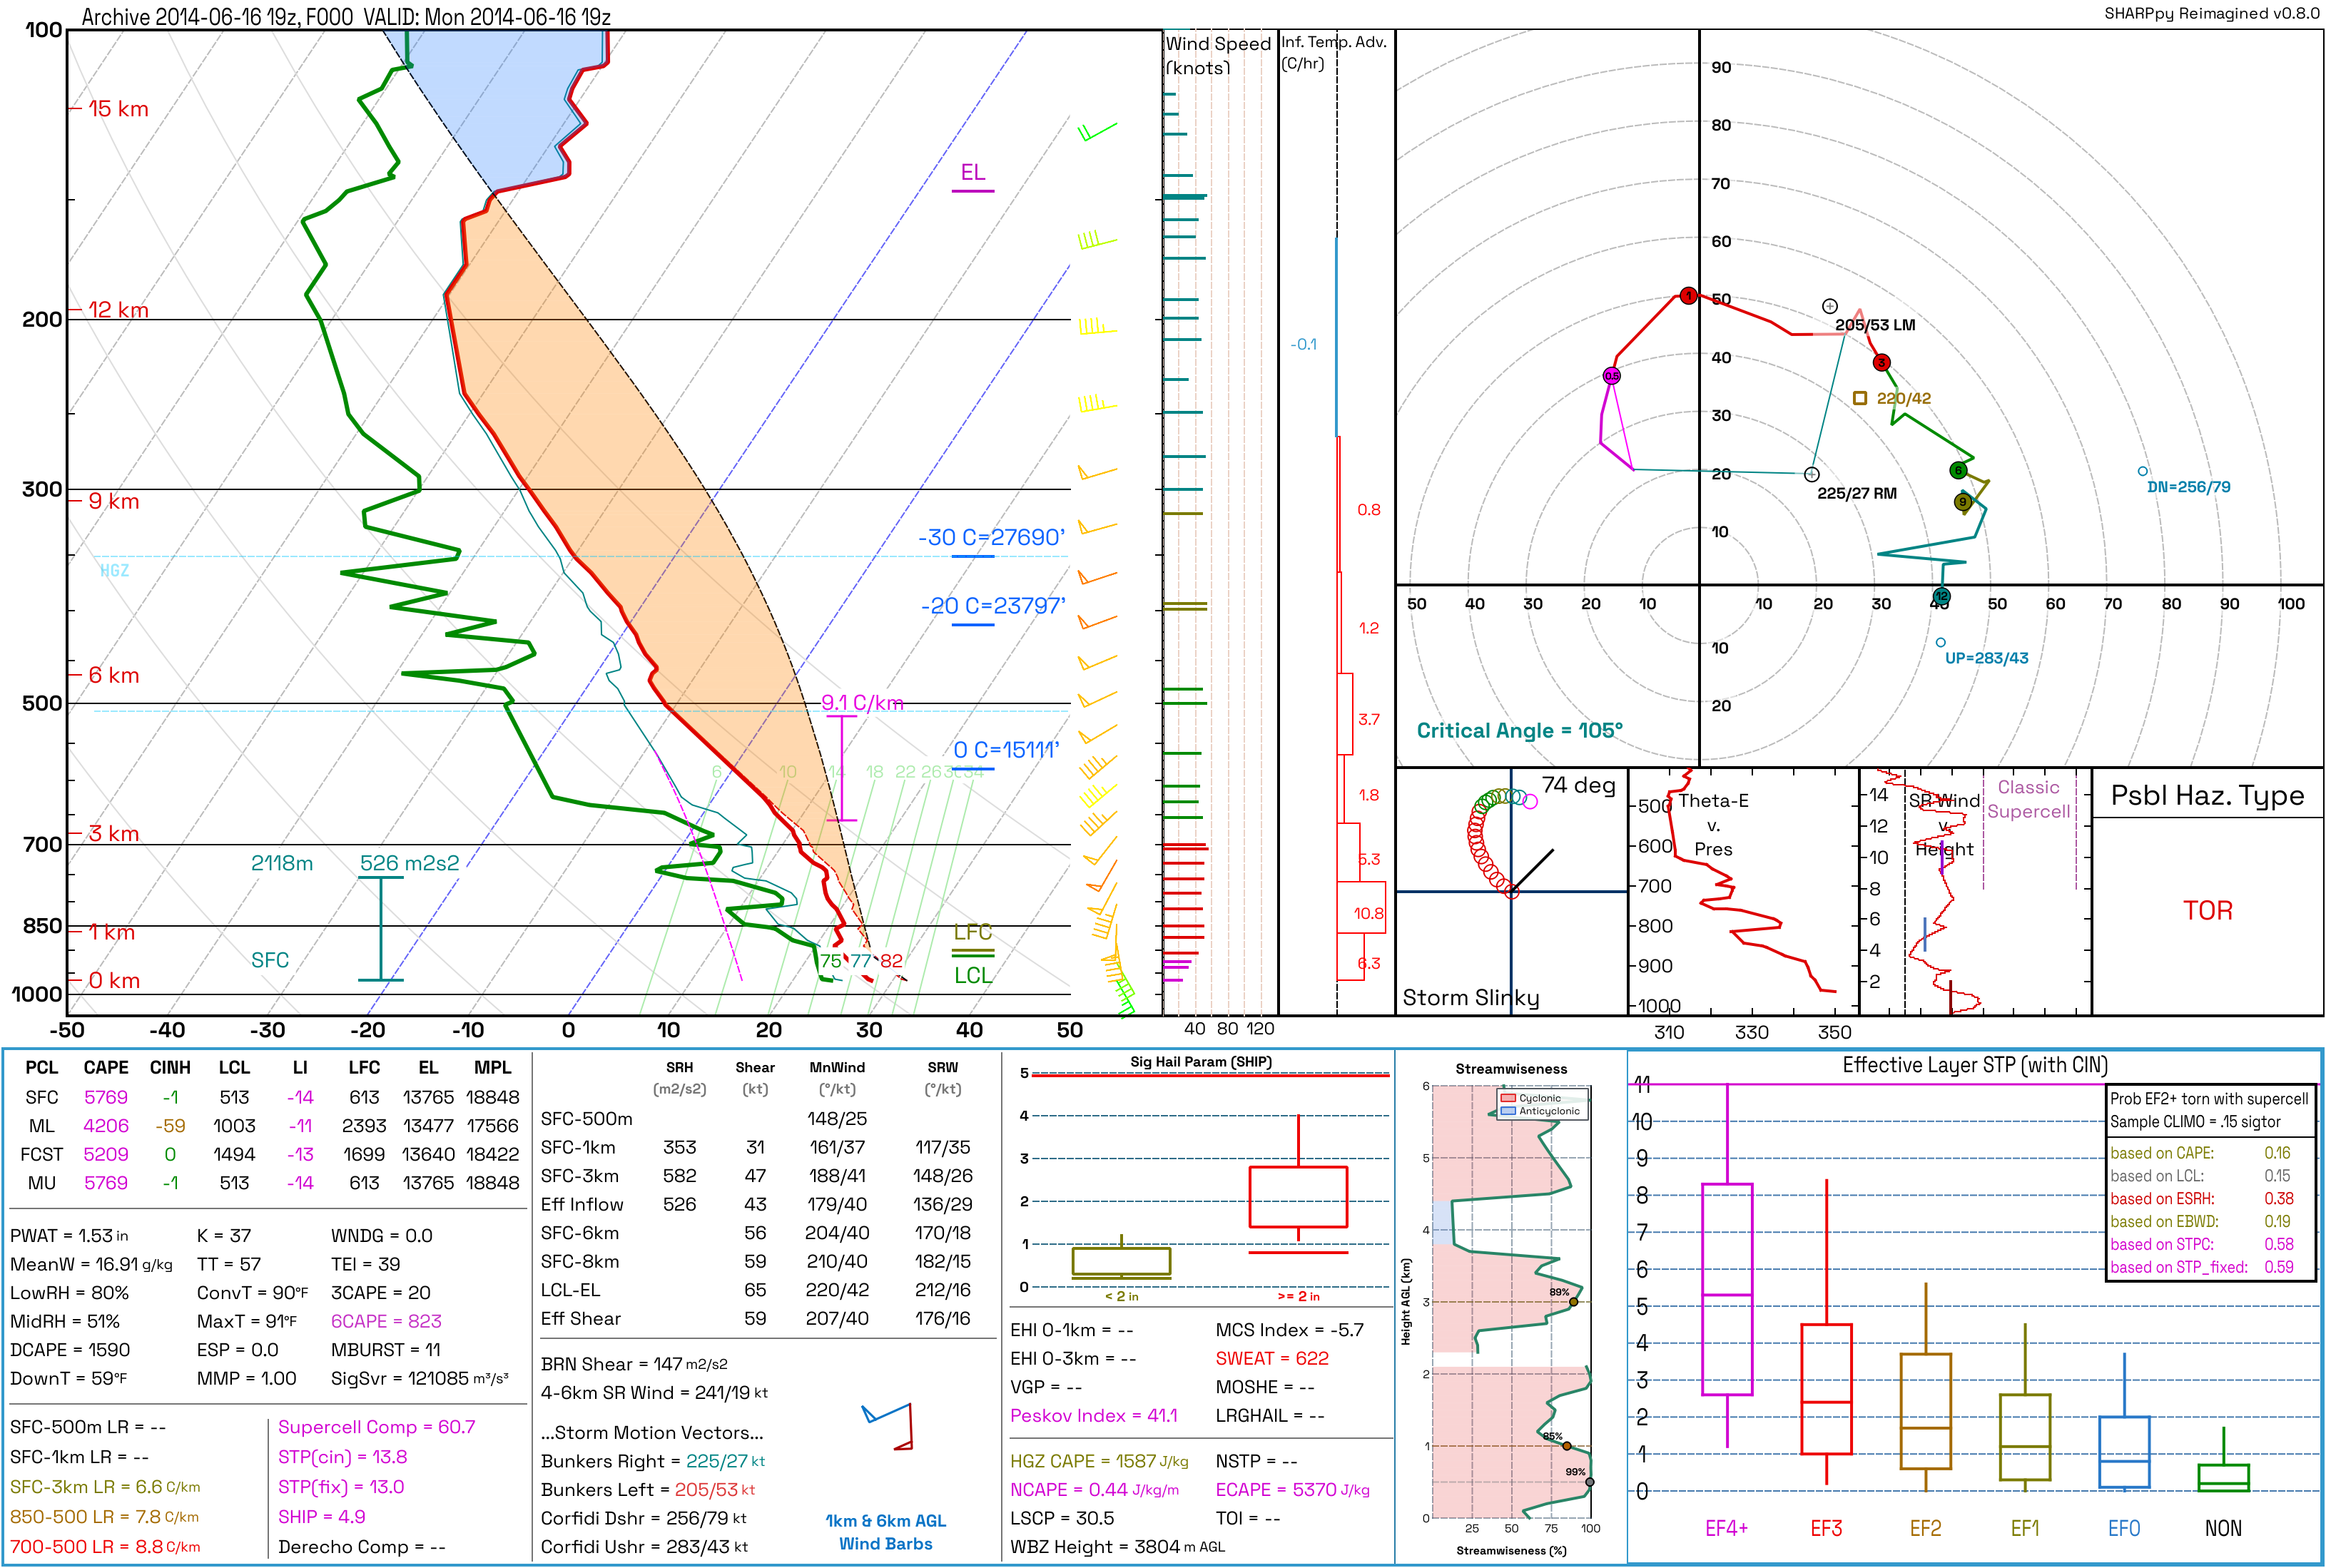Image resolution: width=2326 pixels, height=1568 pixels.
Task: Click the archive date title at top
Action: pyautogui.click(x=346, y=17)
